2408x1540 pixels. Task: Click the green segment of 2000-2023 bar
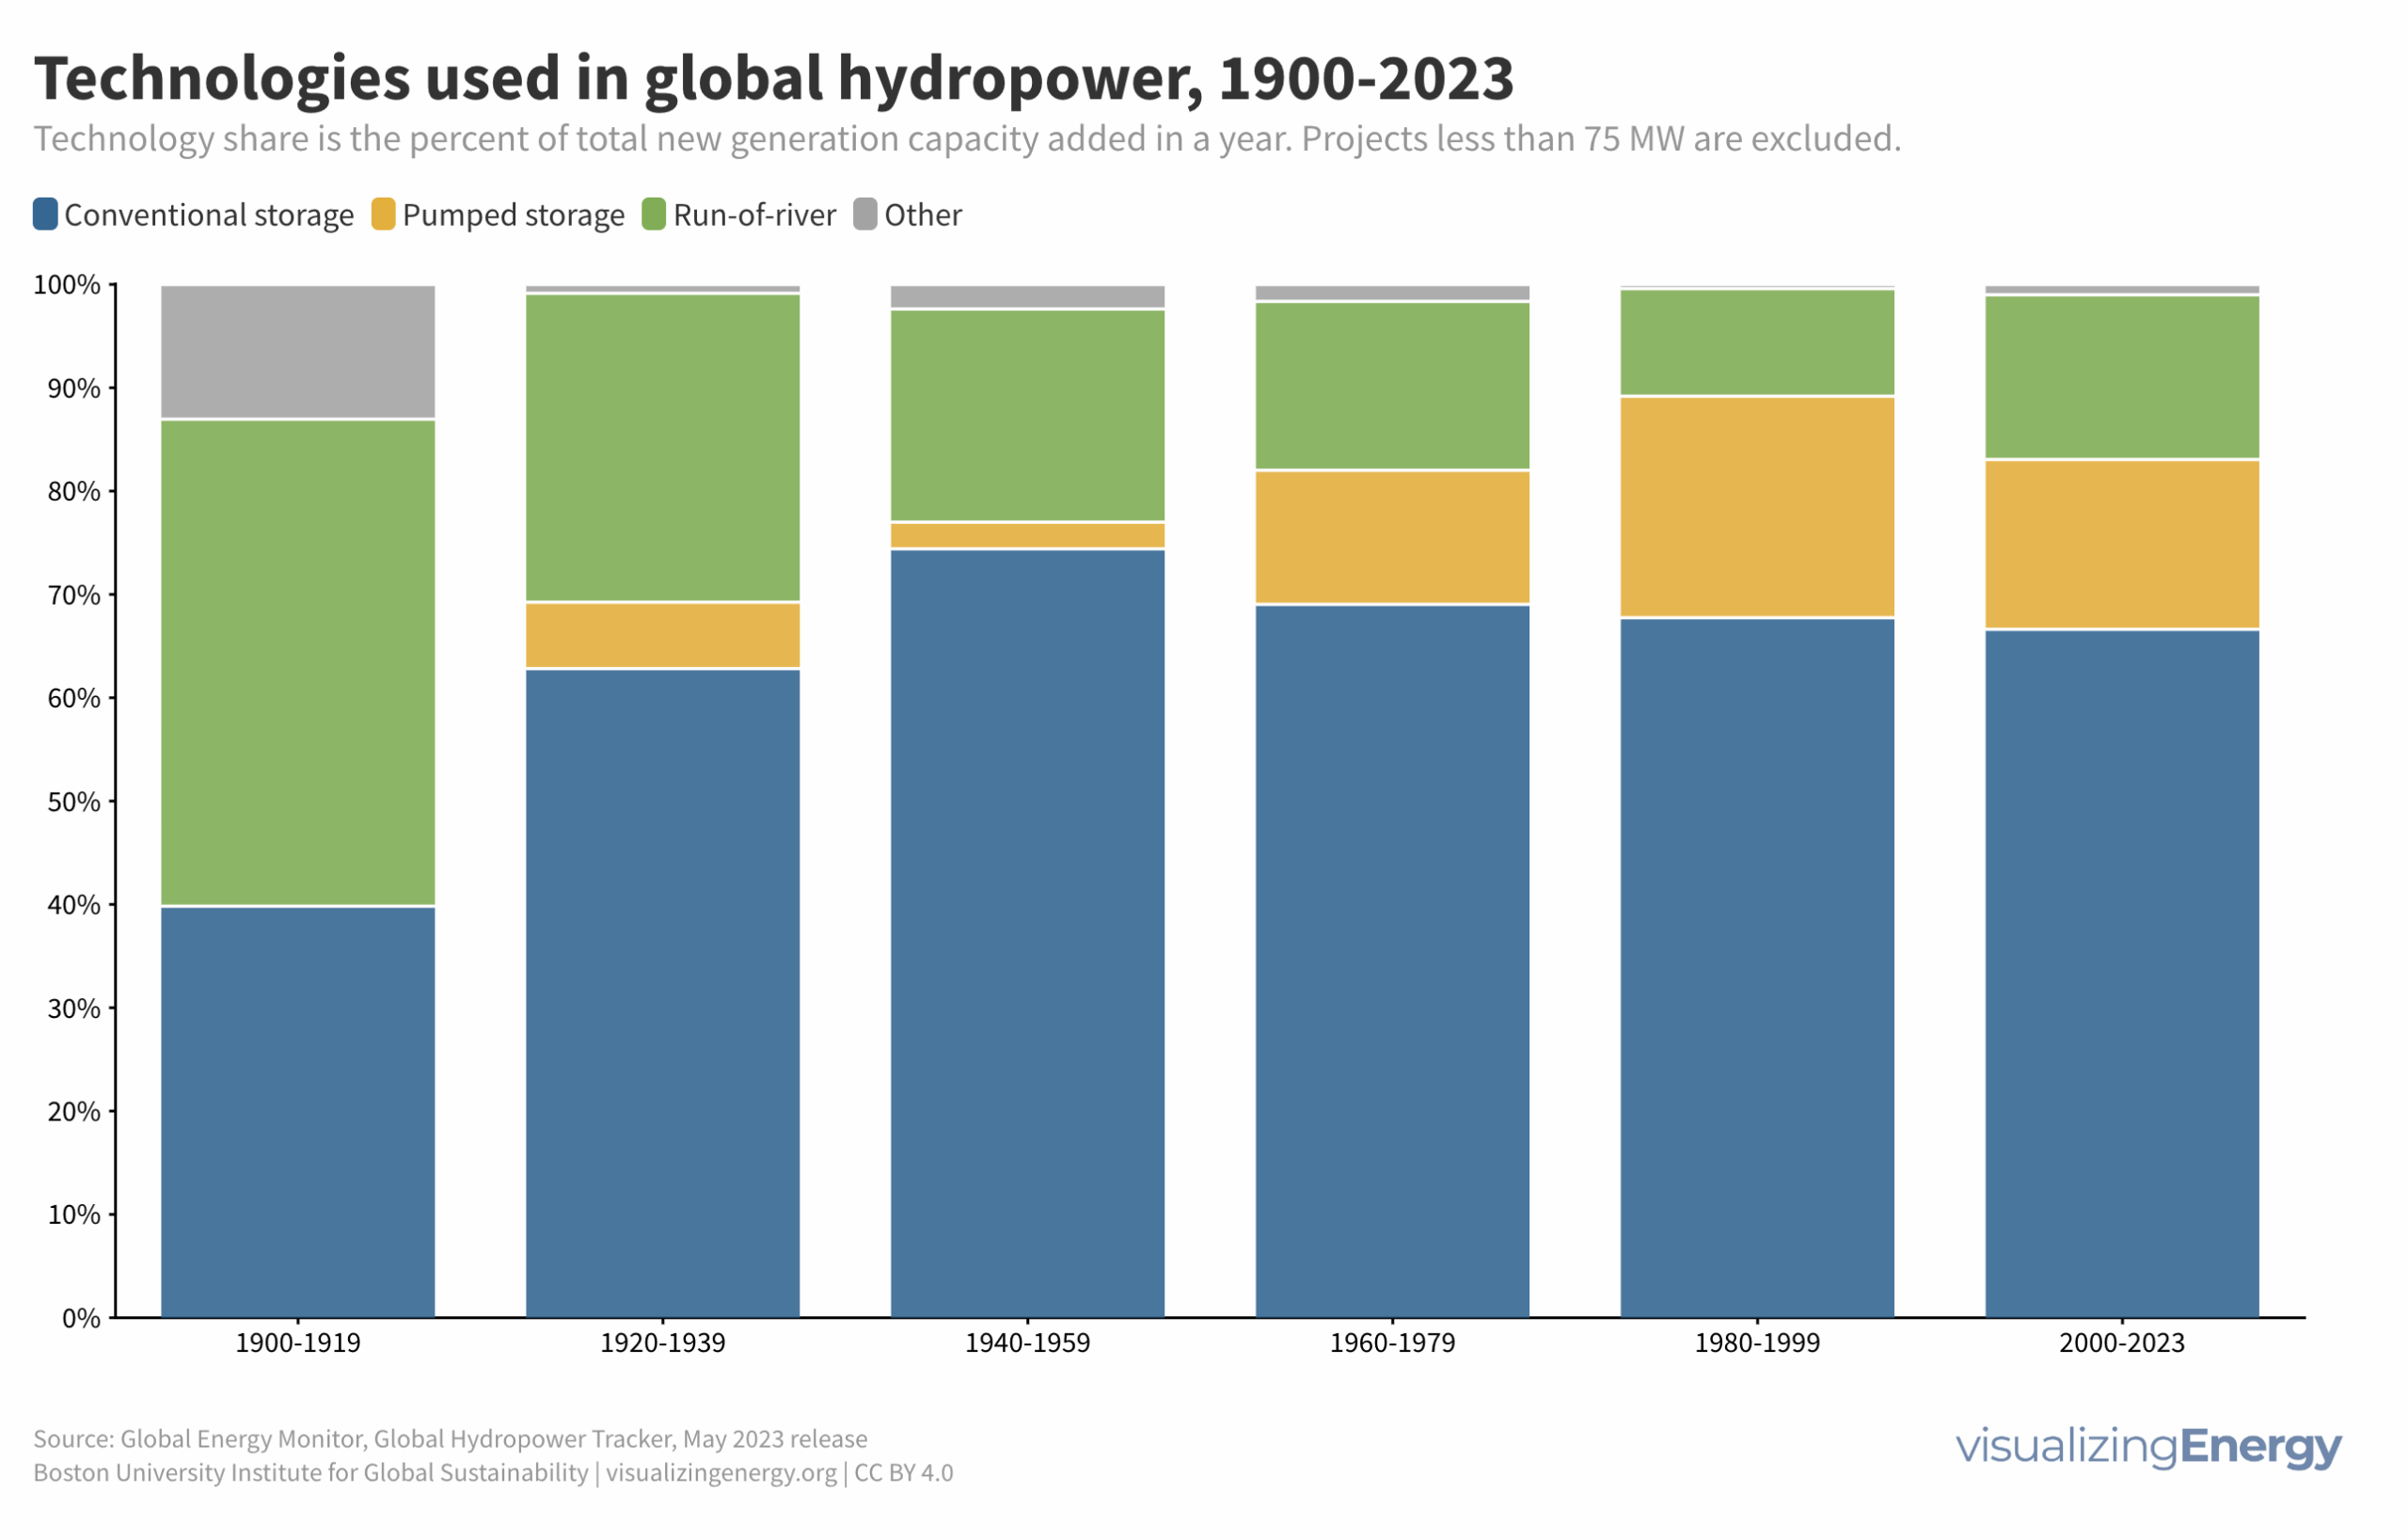(2122, 377)
